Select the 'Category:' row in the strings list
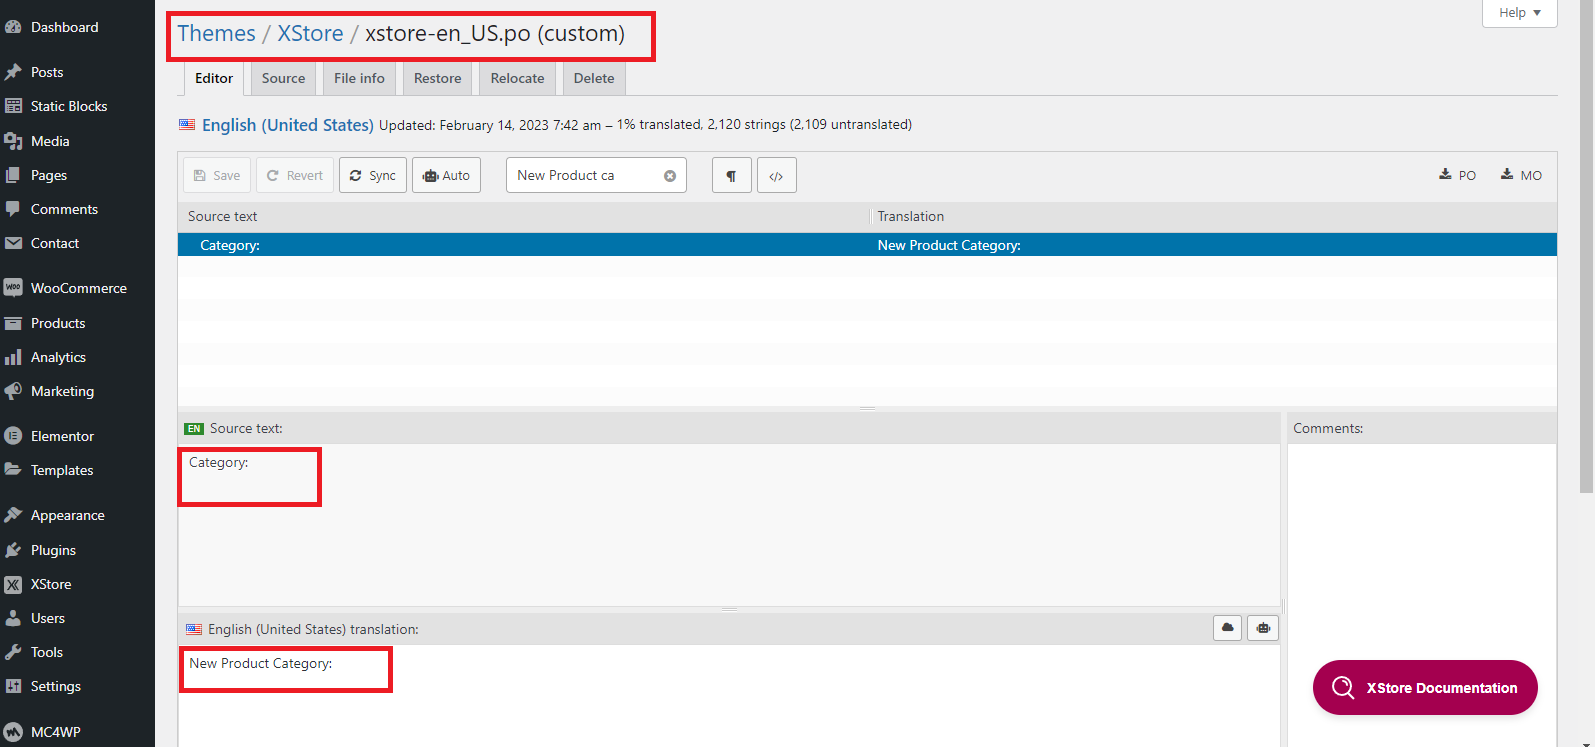 click(x=867, y=245)
